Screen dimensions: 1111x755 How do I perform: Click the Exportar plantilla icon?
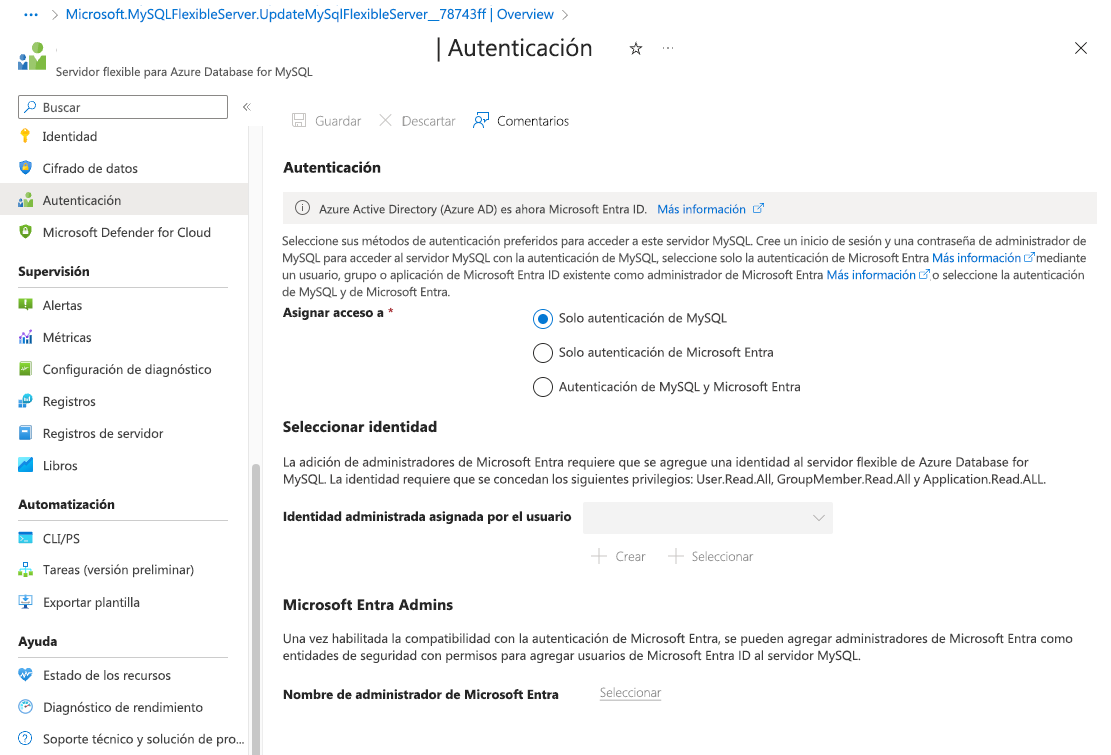coord(27,601)
